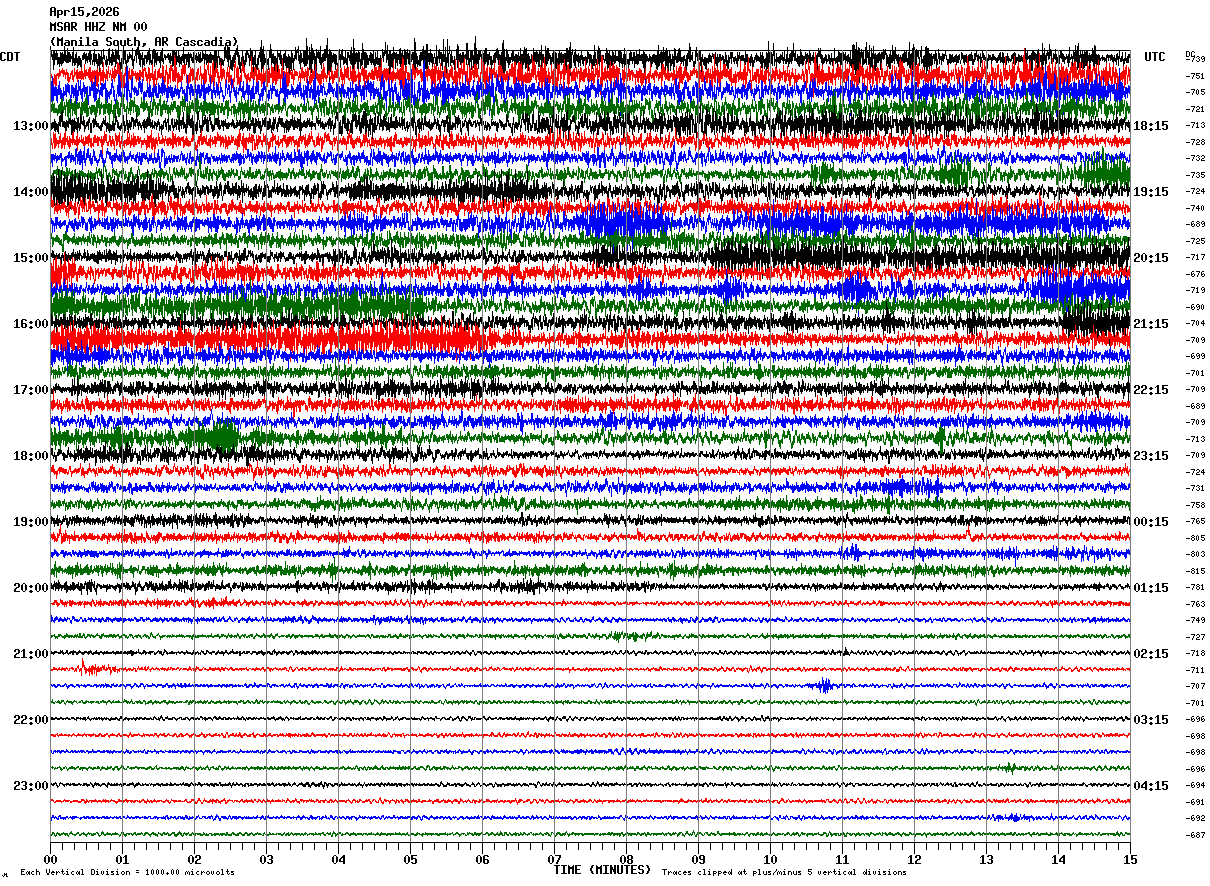Select the 18:00 CDT hour label
This screenshot has height=886, width=1210.
point(31,456)
